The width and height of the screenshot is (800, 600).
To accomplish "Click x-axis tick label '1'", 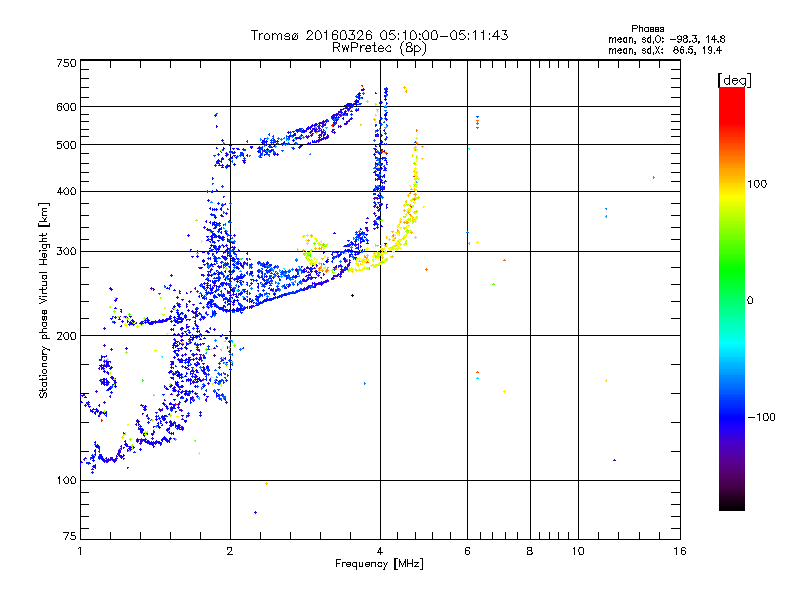I will click(80, 551).
